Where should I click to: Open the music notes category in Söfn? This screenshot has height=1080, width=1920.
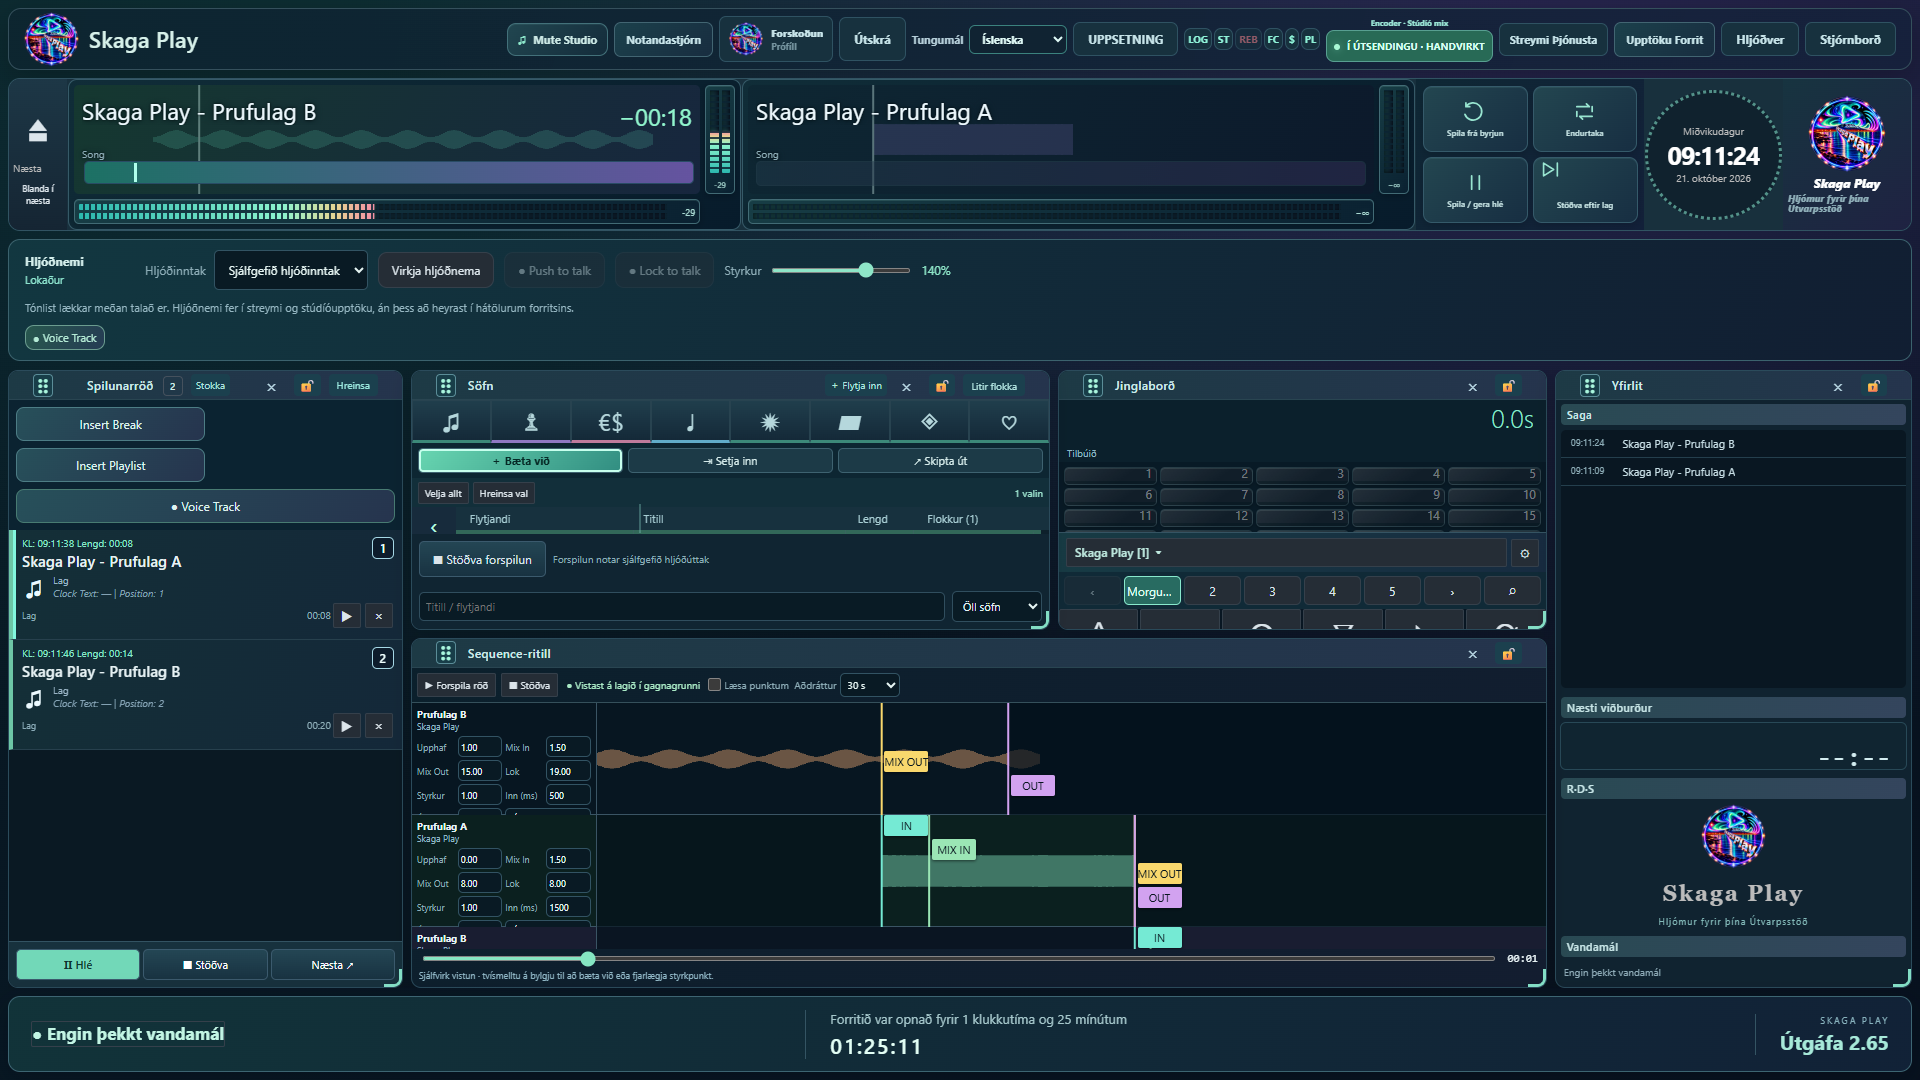click(451, 422)
